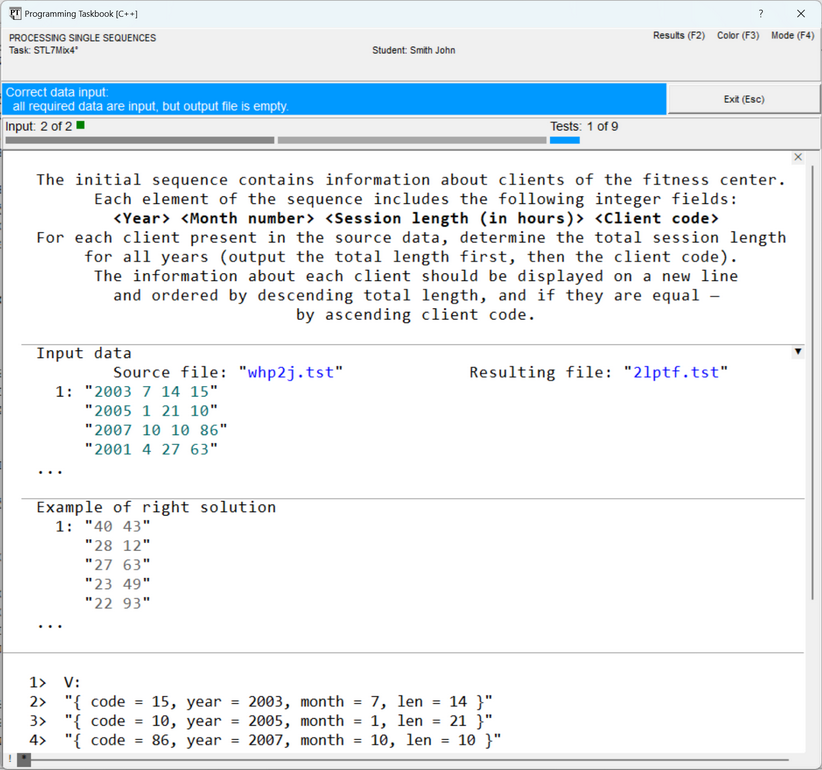Click the first gray input progress bar

(x=139, y=140)
